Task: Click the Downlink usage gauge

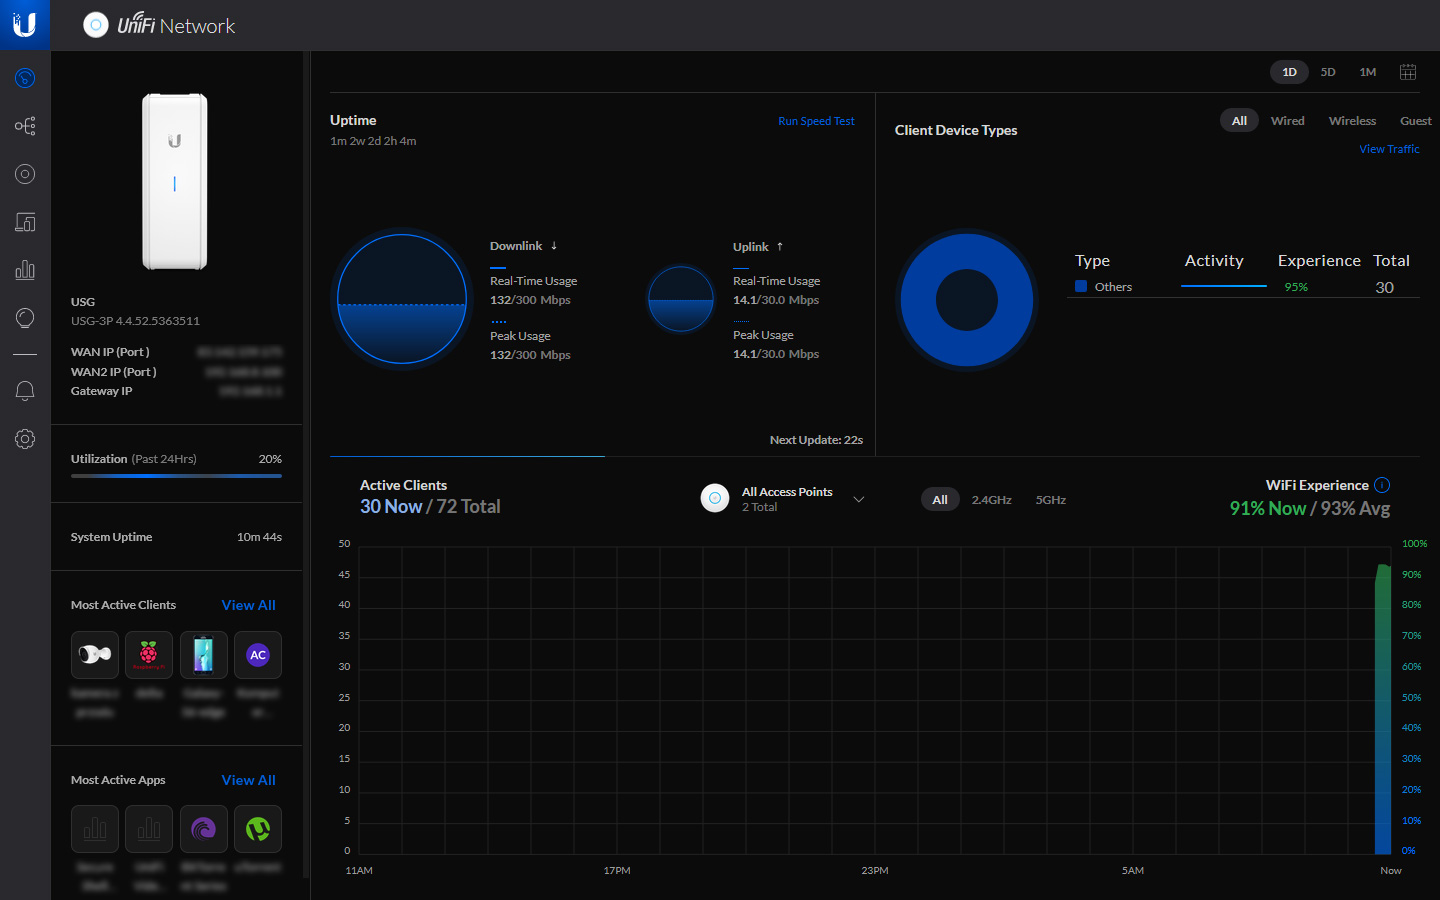Action: click(402, 299)
